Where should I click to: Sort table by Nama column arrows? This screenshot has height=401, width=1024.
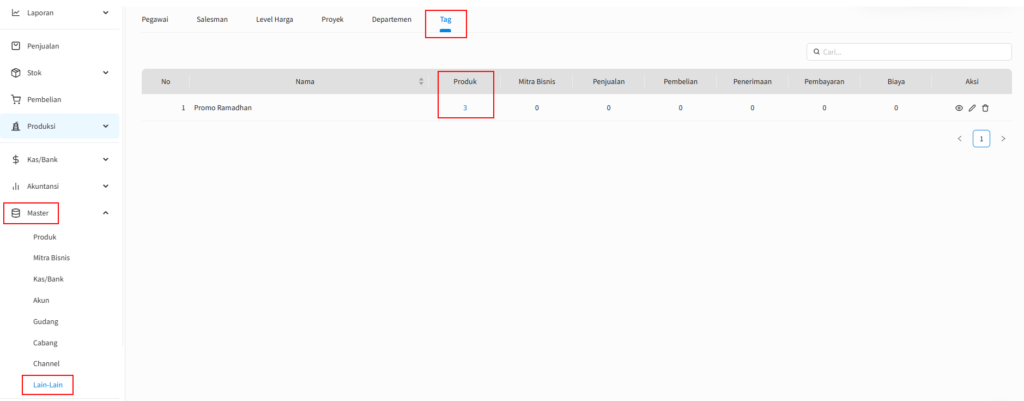421,82
